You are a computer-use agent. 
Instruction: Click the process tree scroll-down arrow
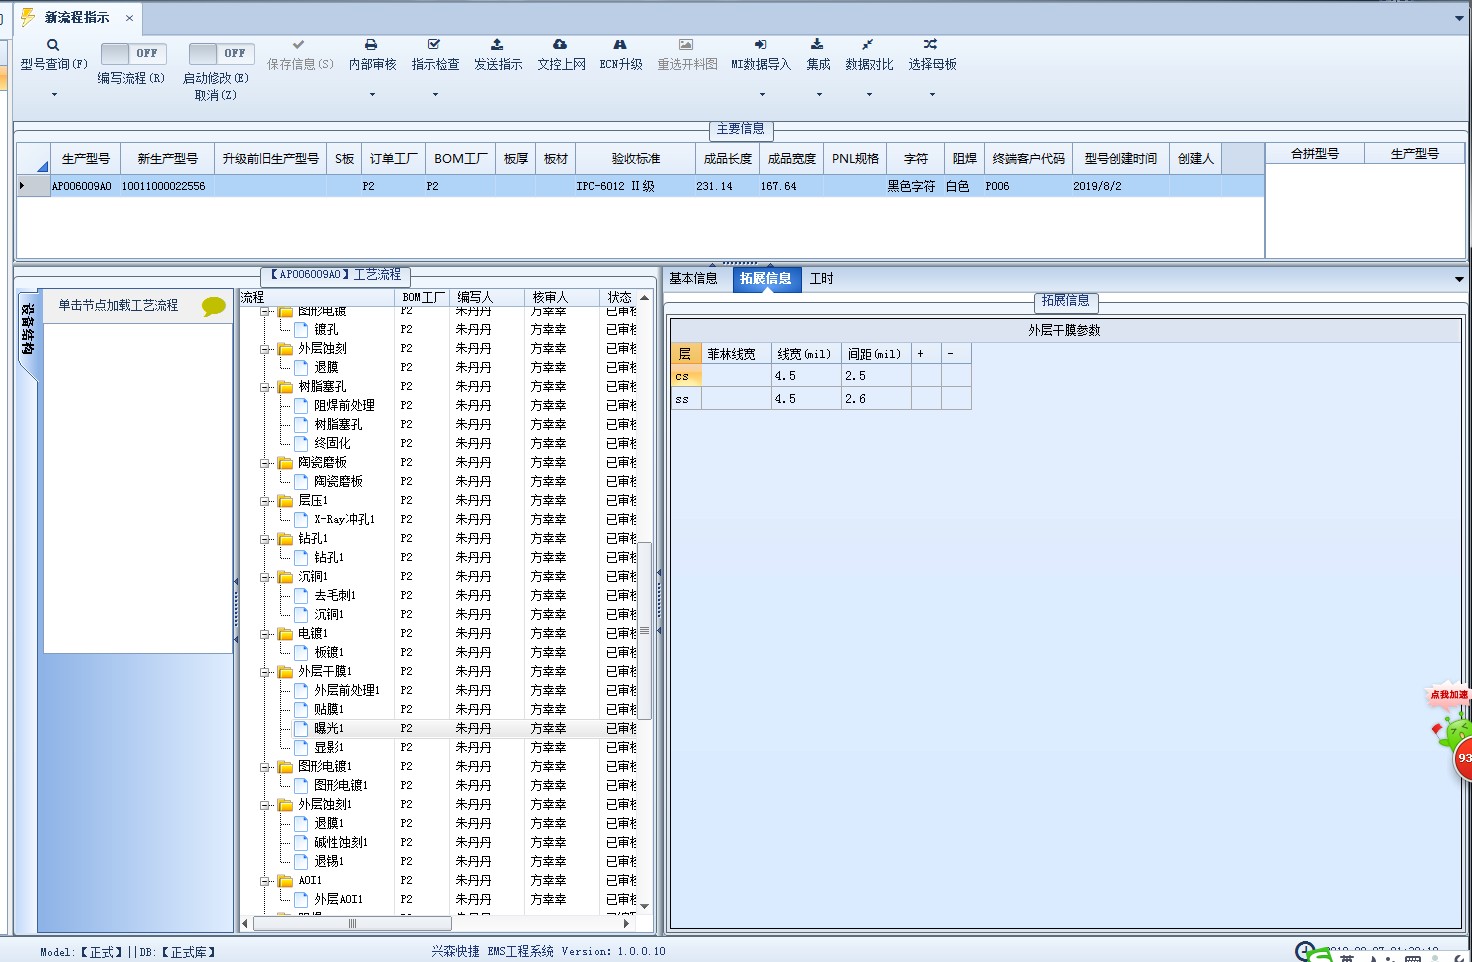pos(645,906)
